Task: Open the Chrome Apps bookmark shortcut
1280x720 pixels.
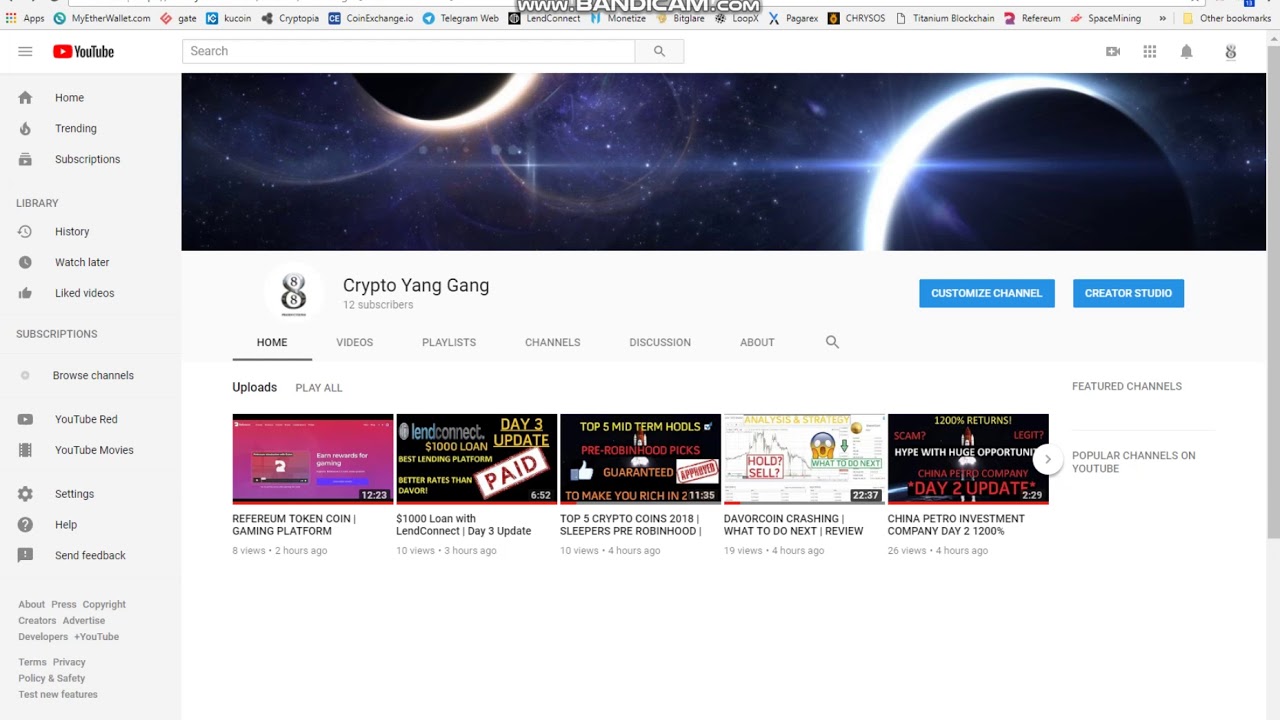Action: coord(25,18)
